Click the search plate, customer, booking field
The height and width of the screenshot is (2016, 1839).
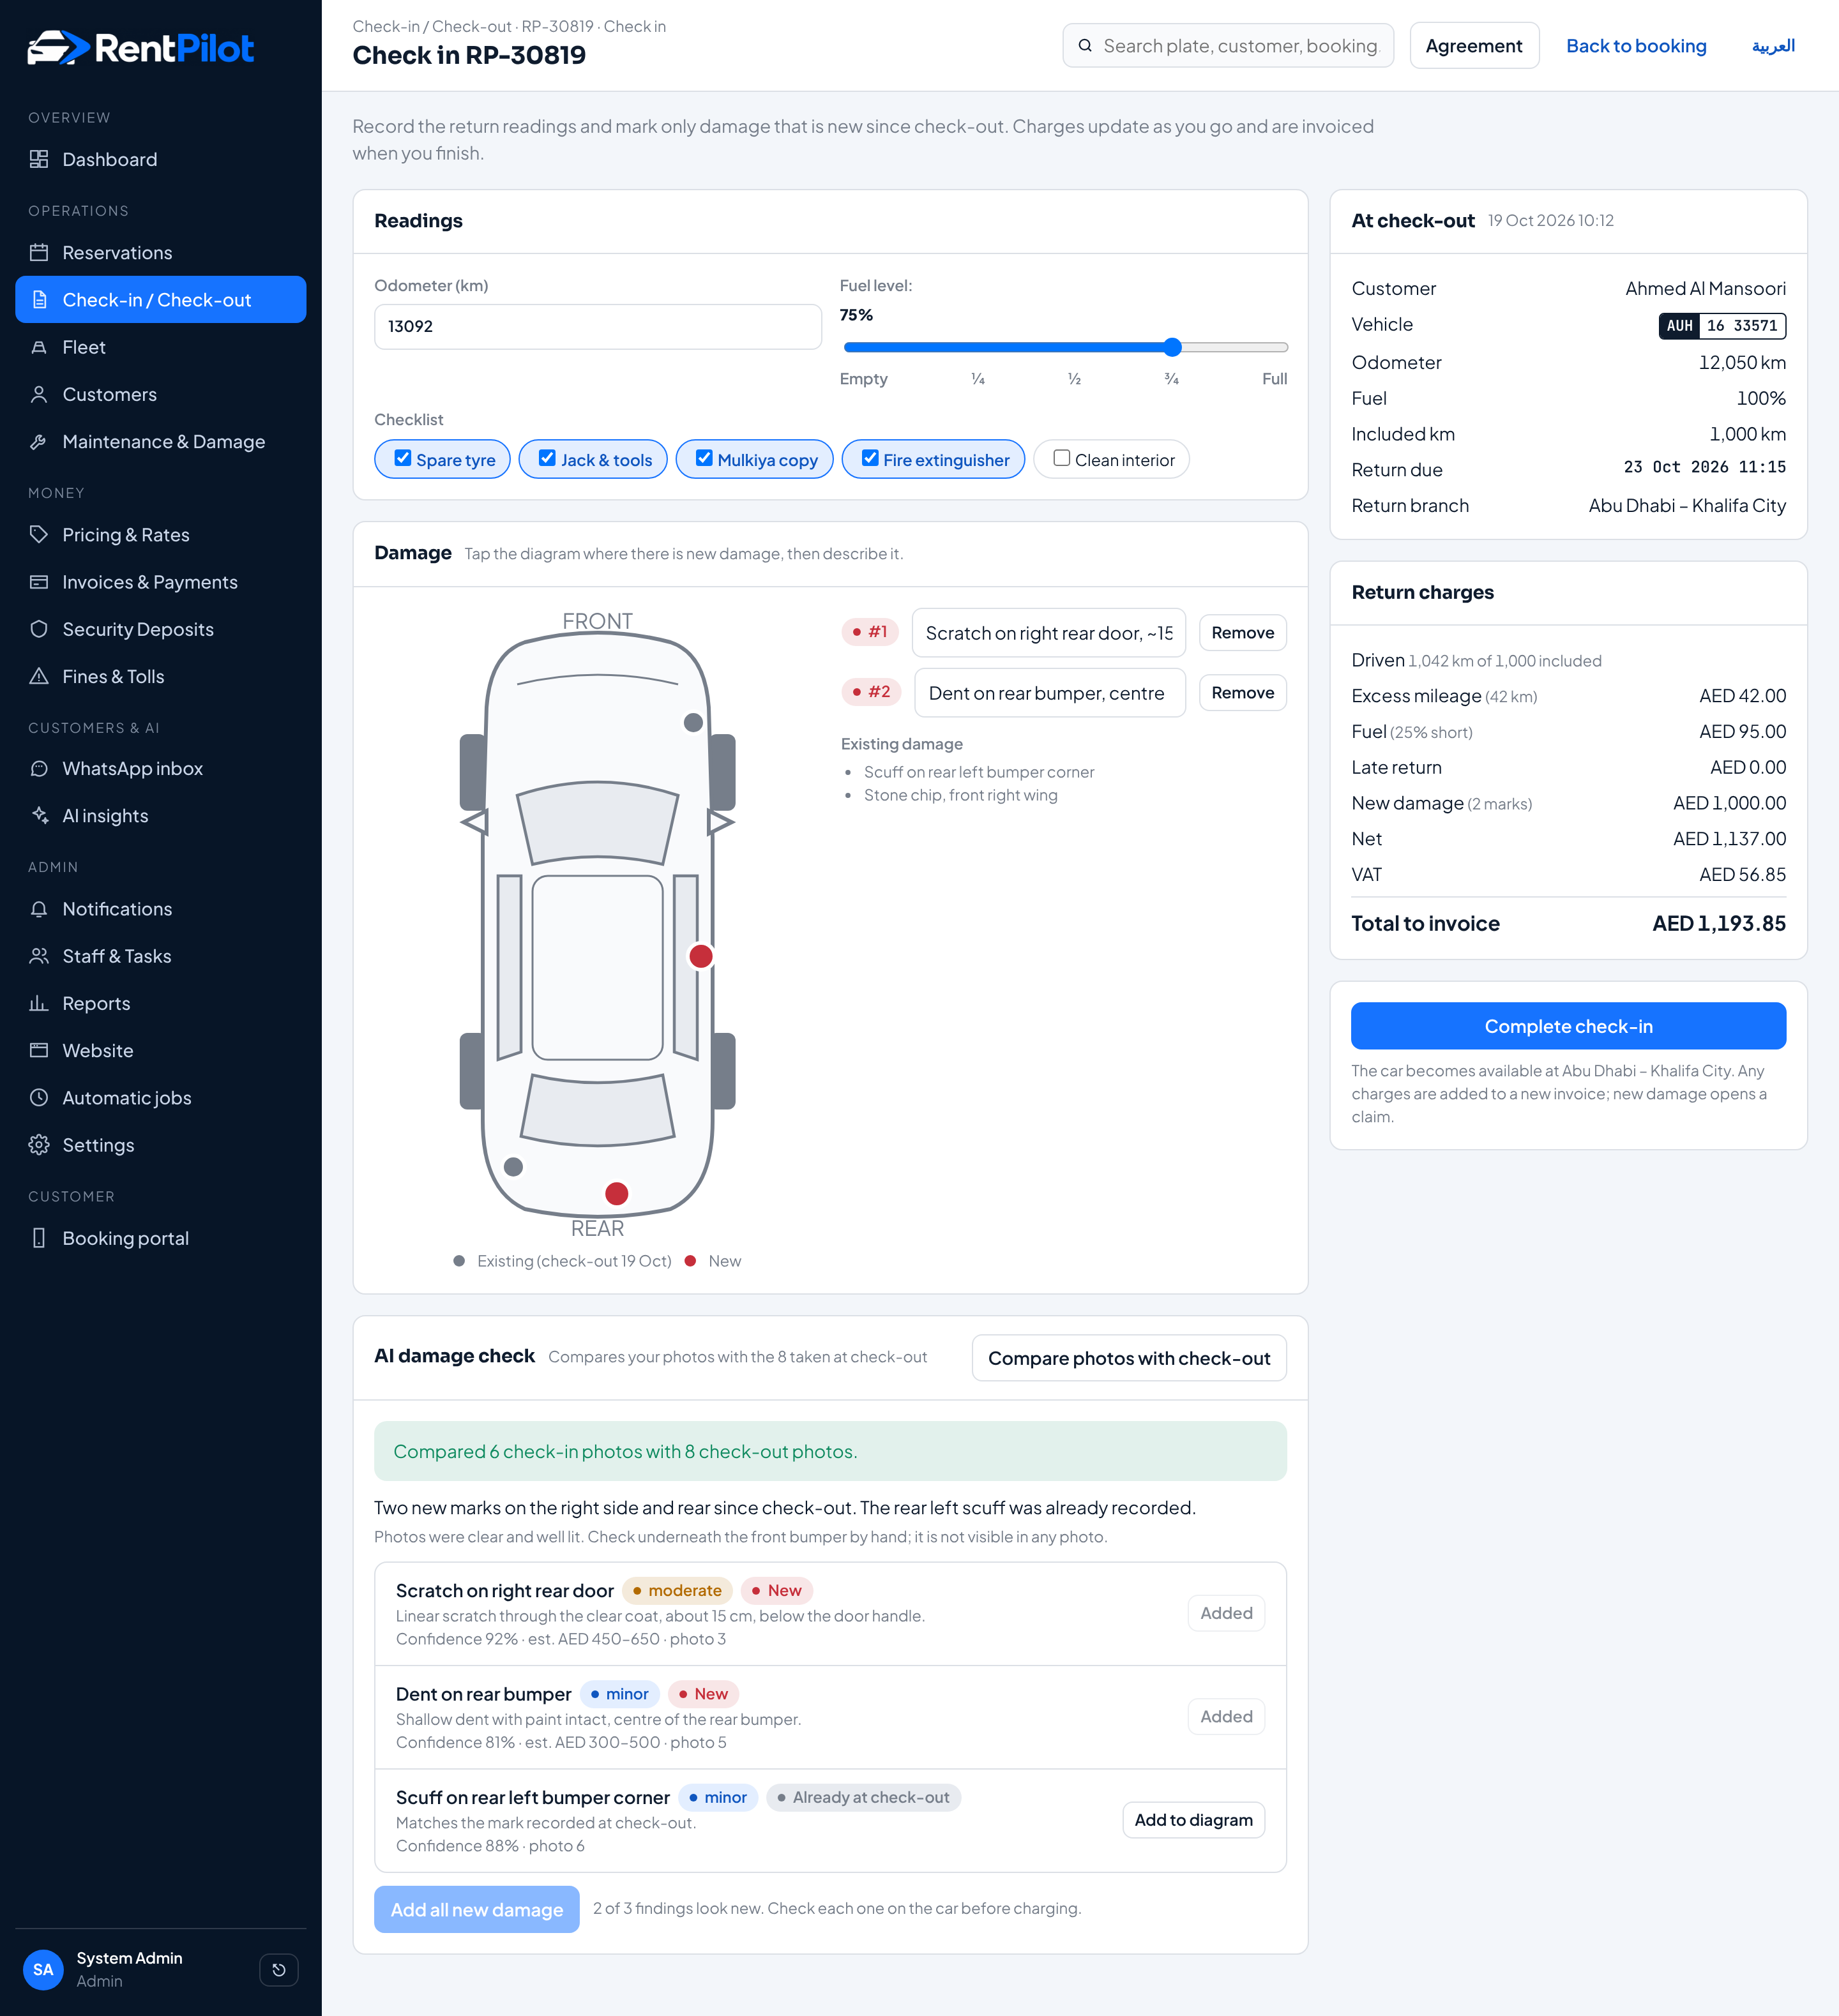(x=1228, y=45)
